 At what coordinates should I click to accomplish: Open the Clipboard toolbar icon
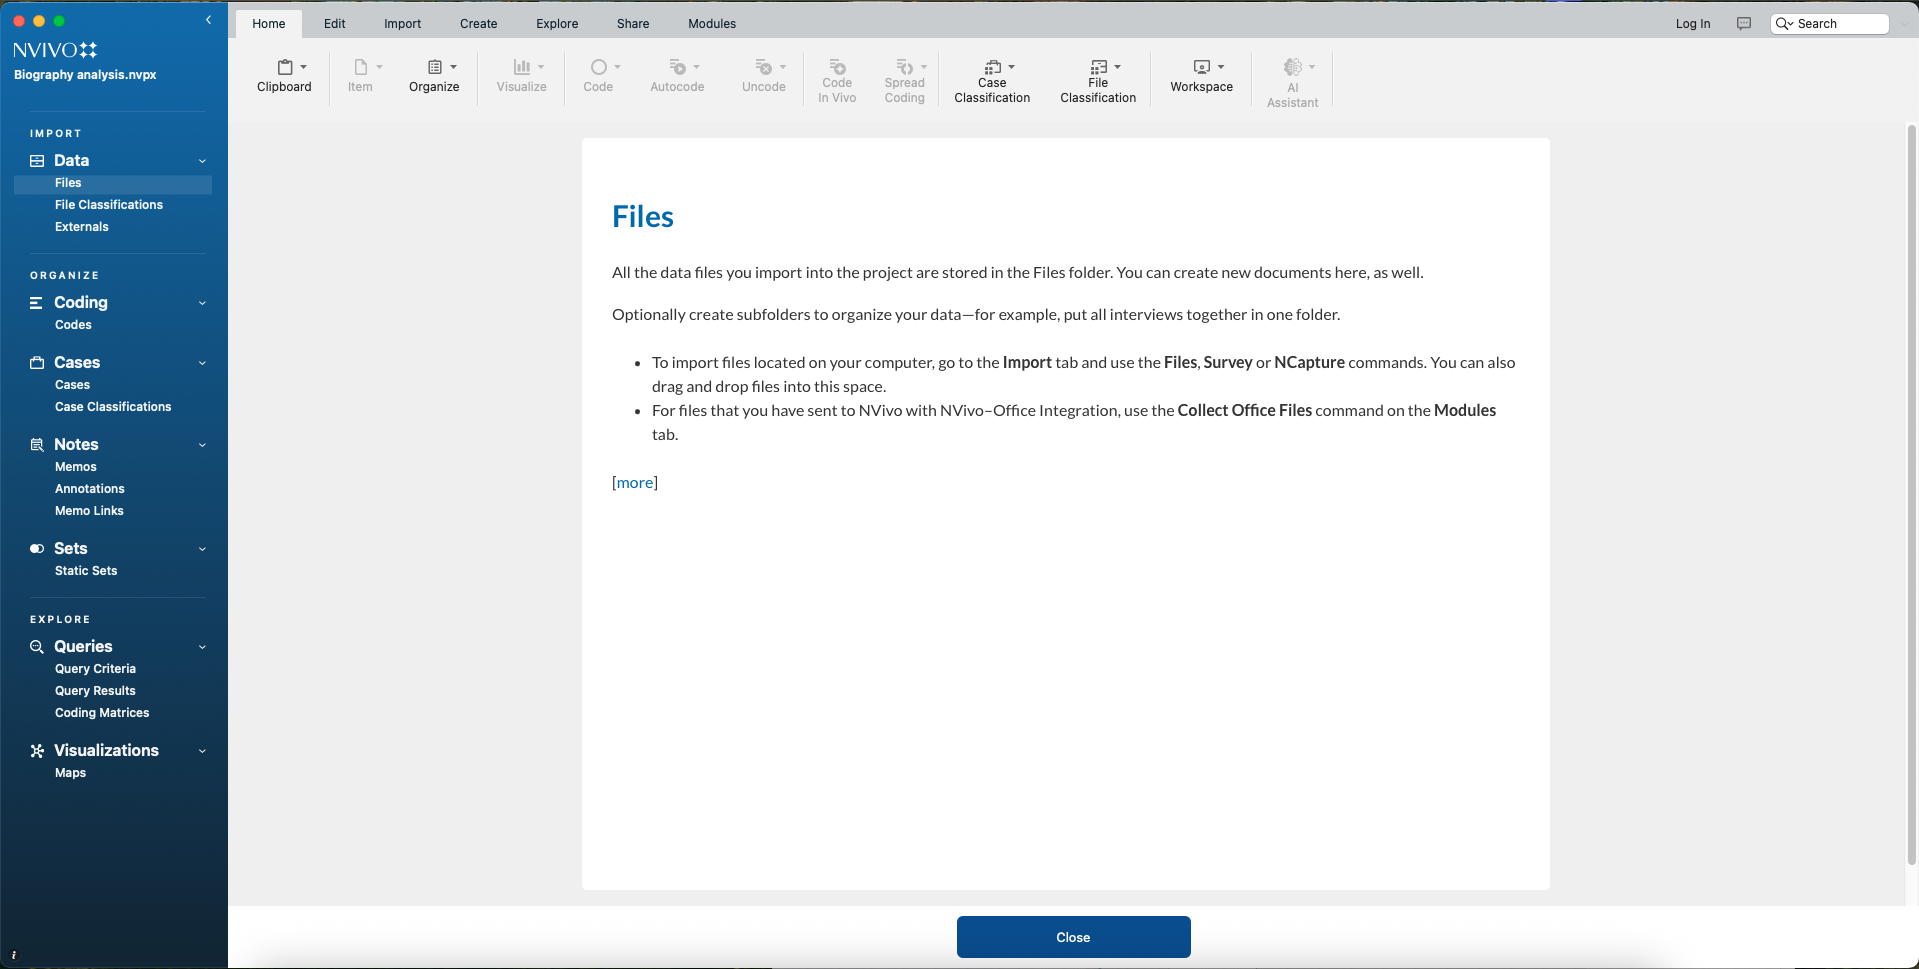click(285, 67)
